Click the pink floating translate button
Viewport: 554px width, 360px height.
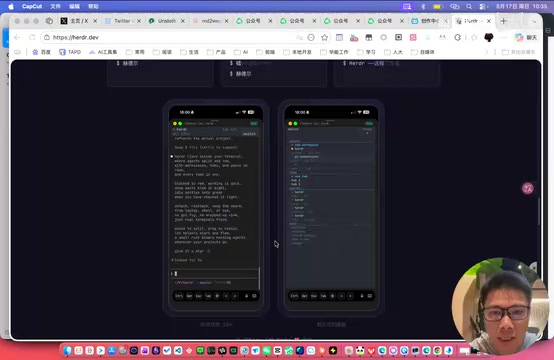528,188
